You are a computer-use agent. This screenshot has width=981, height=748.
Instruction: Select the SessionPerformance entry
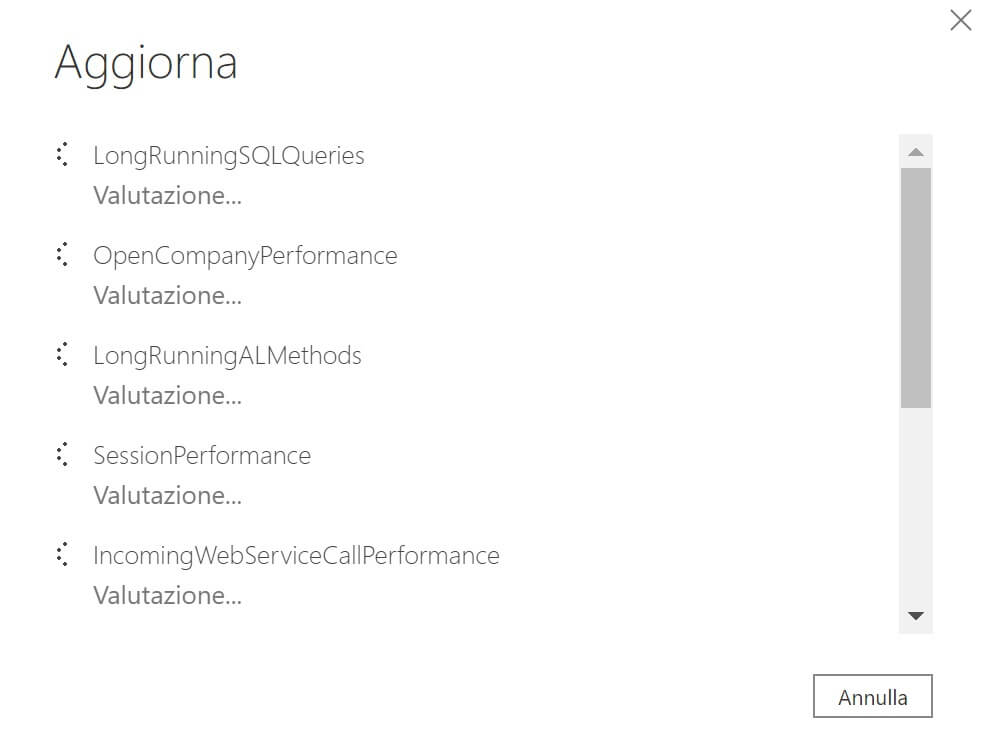tap(202, 455)
